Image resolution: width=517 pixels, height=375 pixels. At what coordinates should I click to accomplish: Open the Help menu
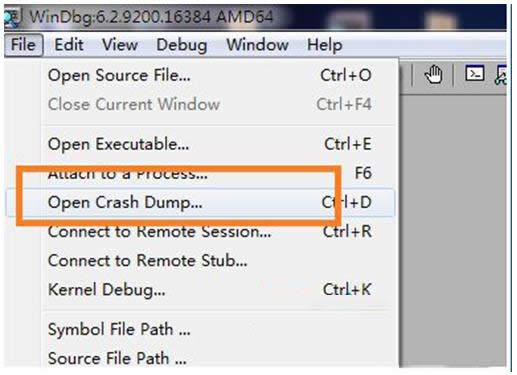tap(324, 45)
